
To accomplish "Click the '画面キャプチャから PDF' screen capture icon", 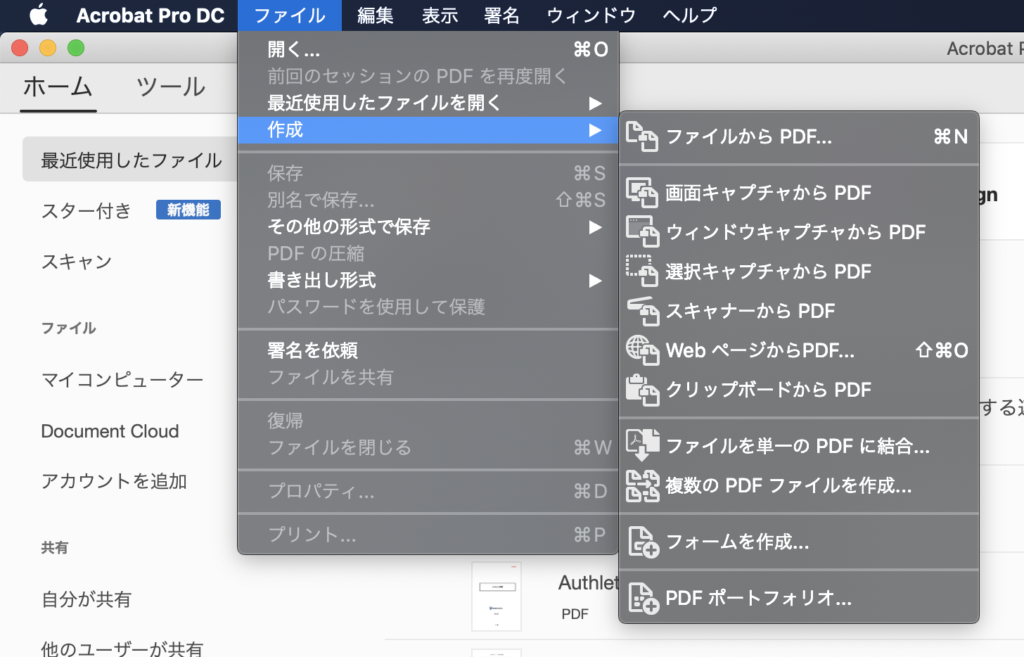I will (x=642, y=193).
